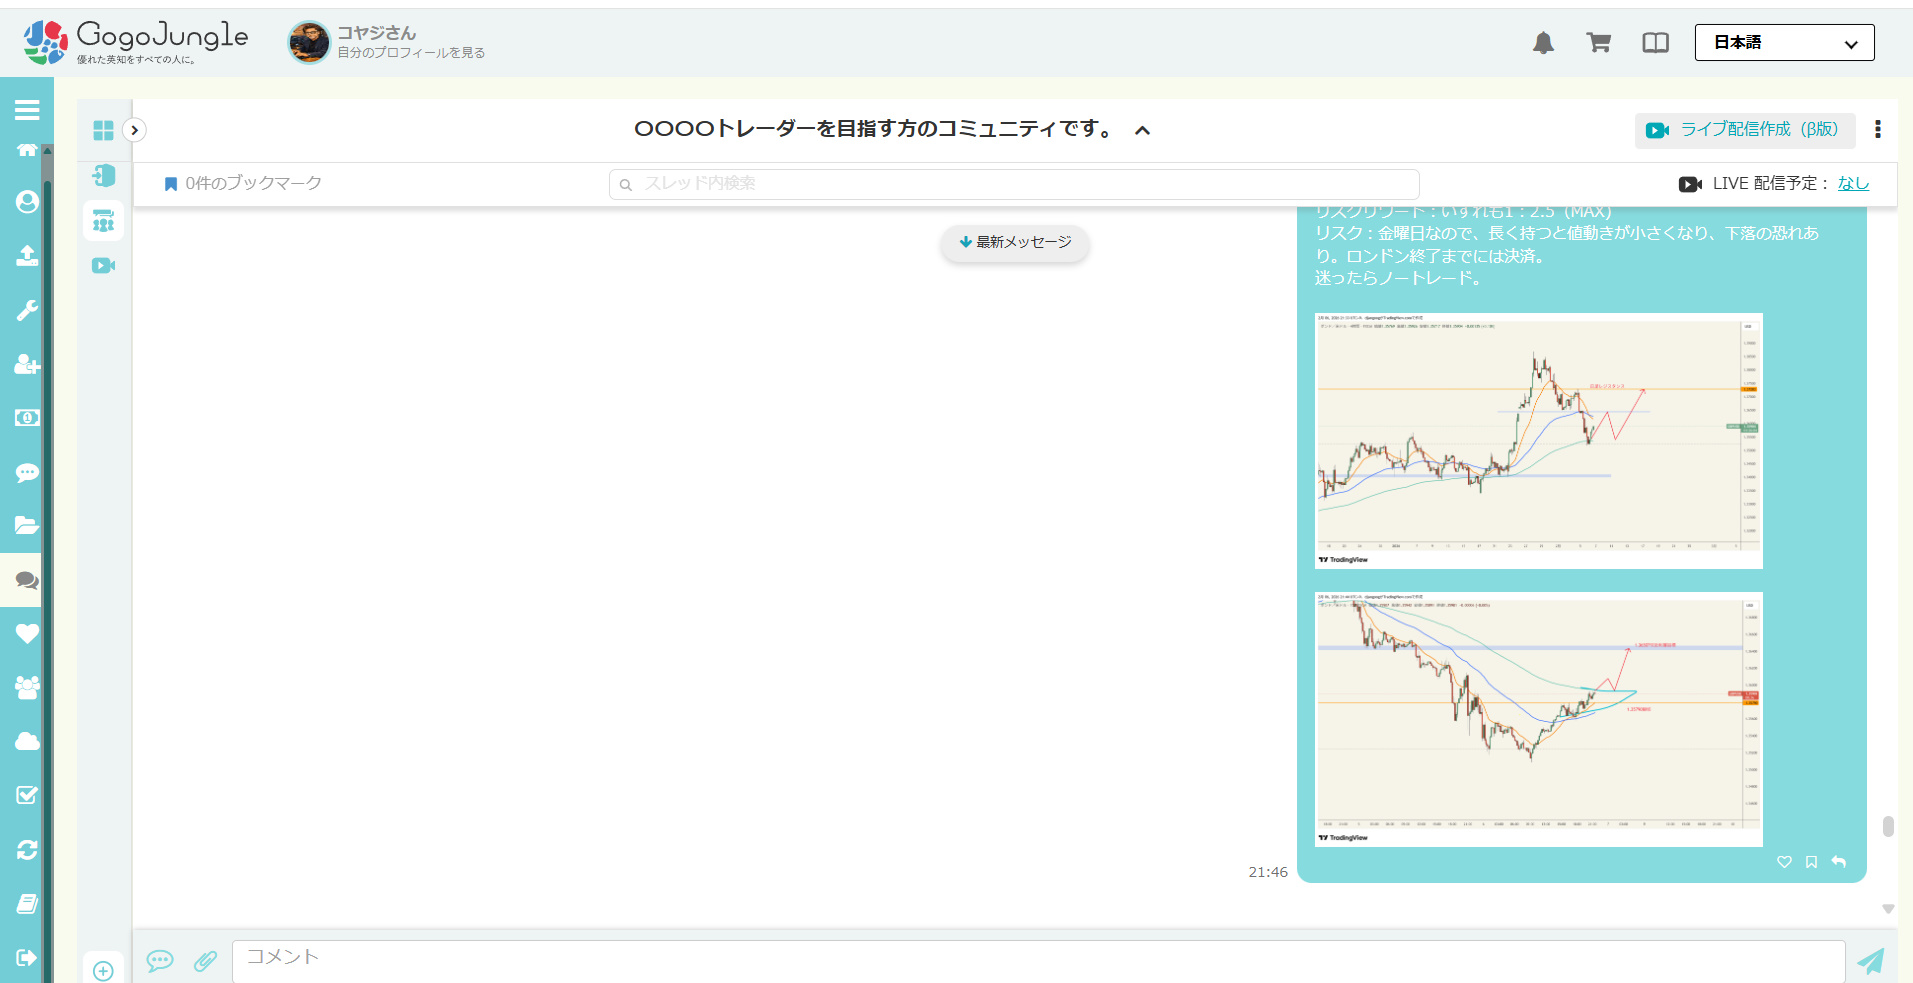Click the enter-room door icon in the community panel

tap(103, 176)
